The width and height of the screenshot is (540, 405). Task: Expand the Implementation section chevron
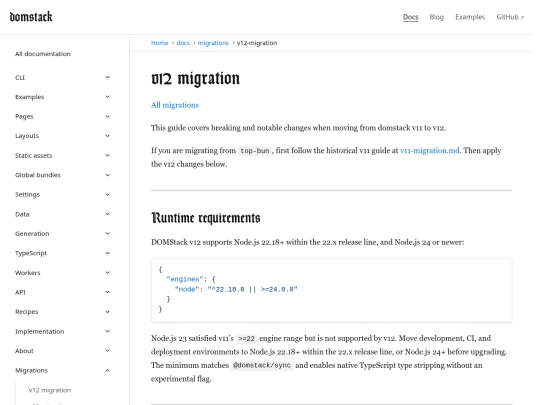pyautogui.click(x=107, y=331)
